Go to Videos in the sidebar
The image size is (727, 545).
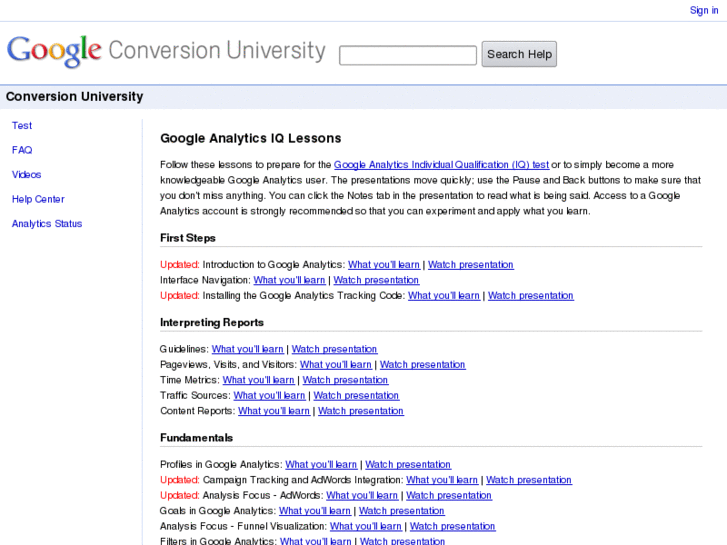coord(27,175)
